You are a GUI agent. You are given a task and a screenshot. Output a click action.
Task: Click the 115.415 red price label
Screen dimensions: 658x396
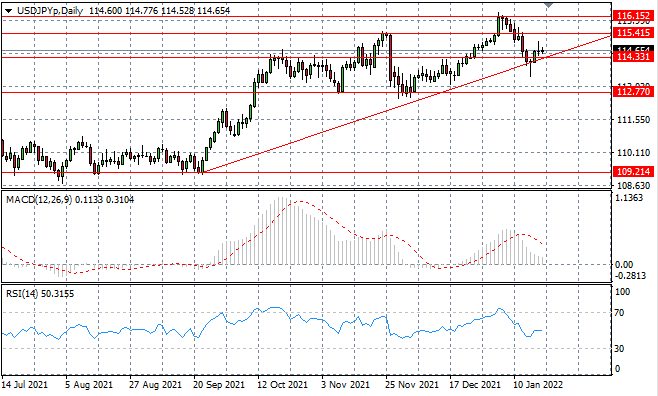coord(633,33)
